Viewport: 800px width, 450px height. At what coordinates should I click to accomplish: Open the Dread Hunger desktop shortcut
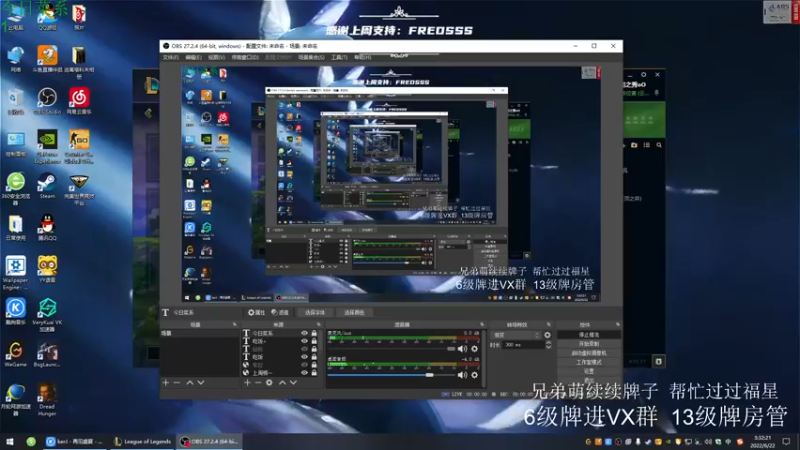click(x=47, y=399)
